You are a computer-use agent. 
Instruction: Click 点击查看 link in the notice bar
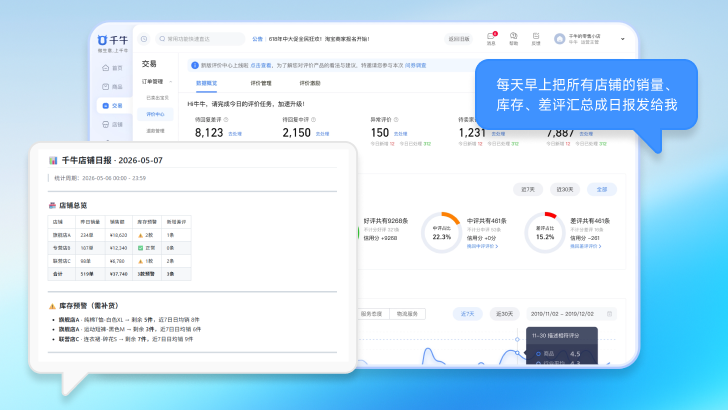[261, 65]
